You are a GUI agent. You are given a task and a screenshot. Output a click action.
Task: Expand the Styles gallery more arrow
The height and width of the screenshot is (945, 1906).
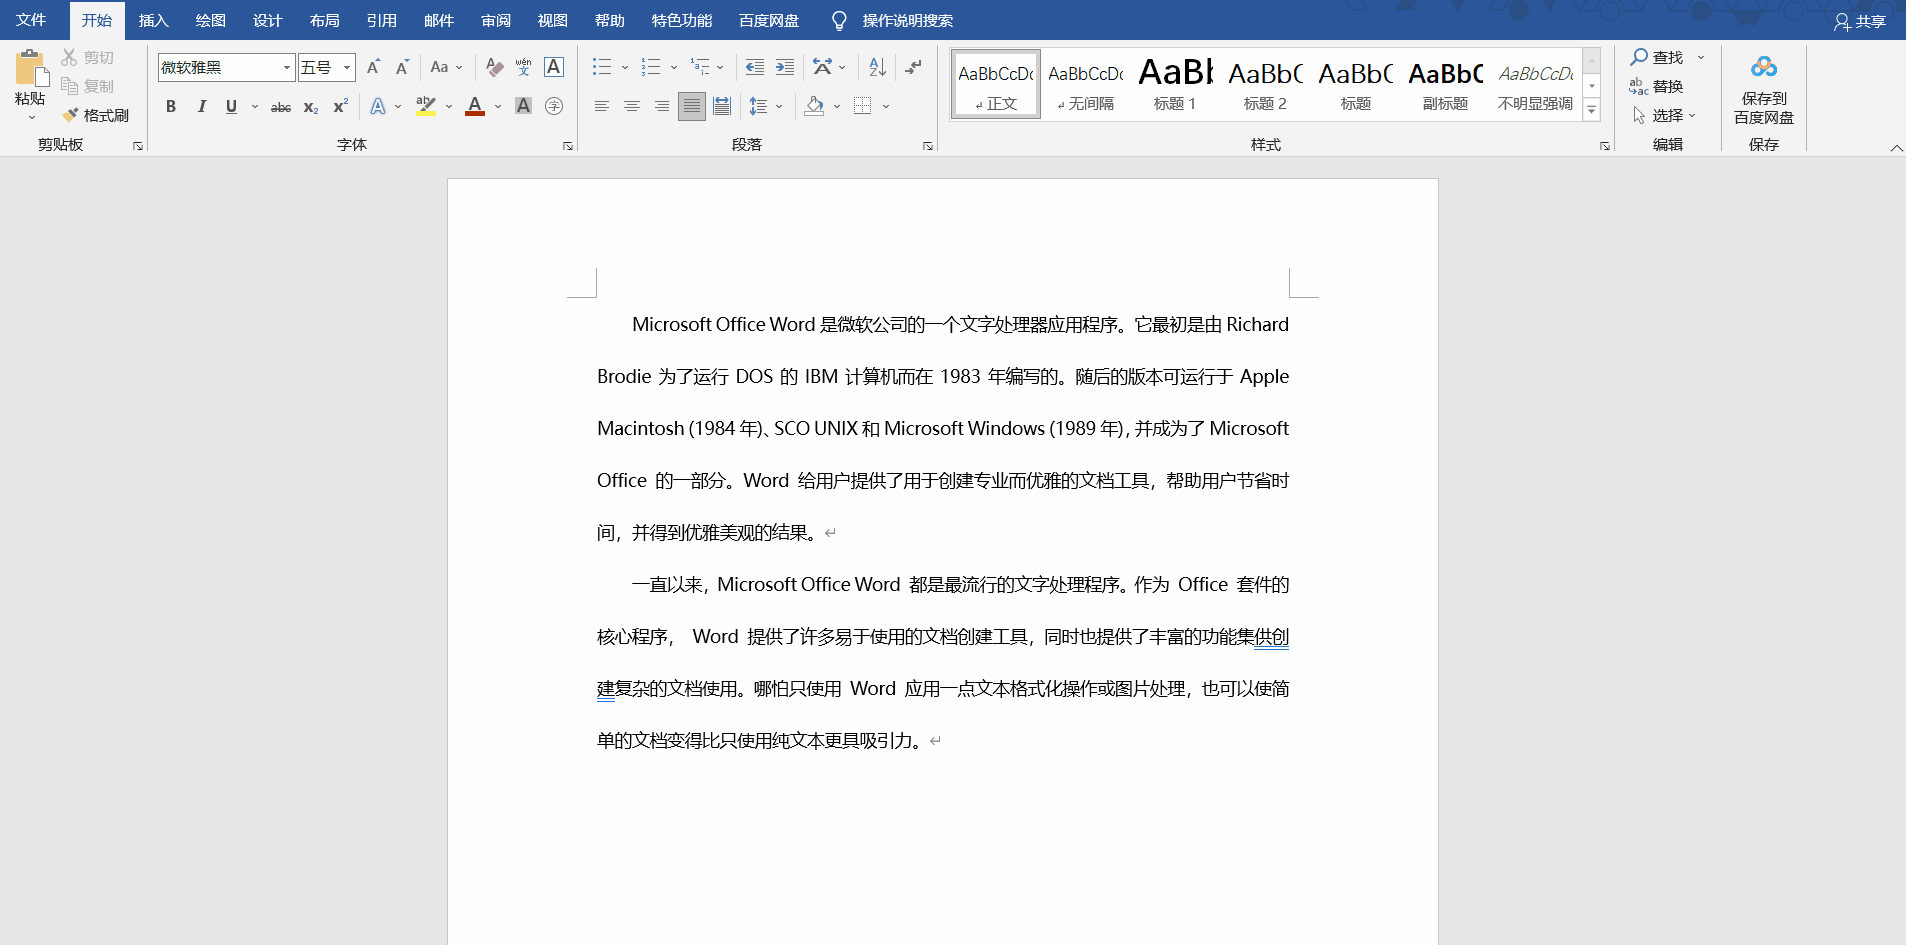point(1592,110)
